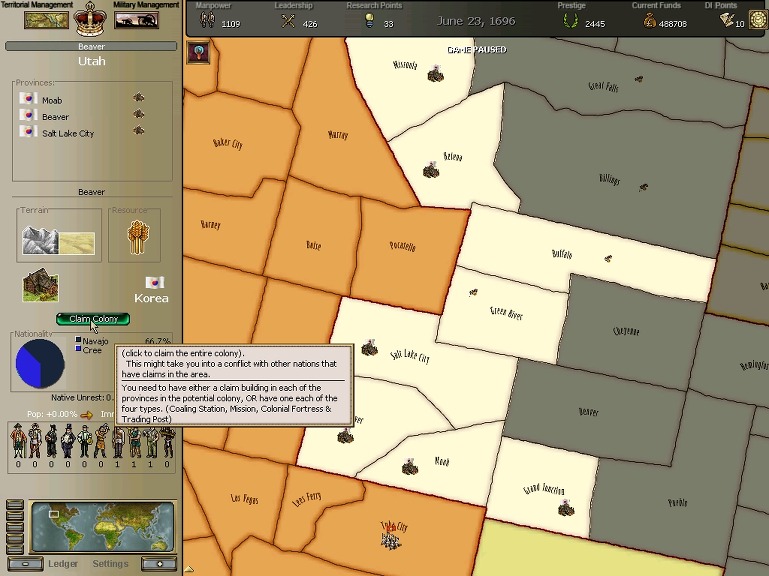Click the claim building icon beside Moab row
The height and width of the screenshot is (576, 769).
(138, 98)
